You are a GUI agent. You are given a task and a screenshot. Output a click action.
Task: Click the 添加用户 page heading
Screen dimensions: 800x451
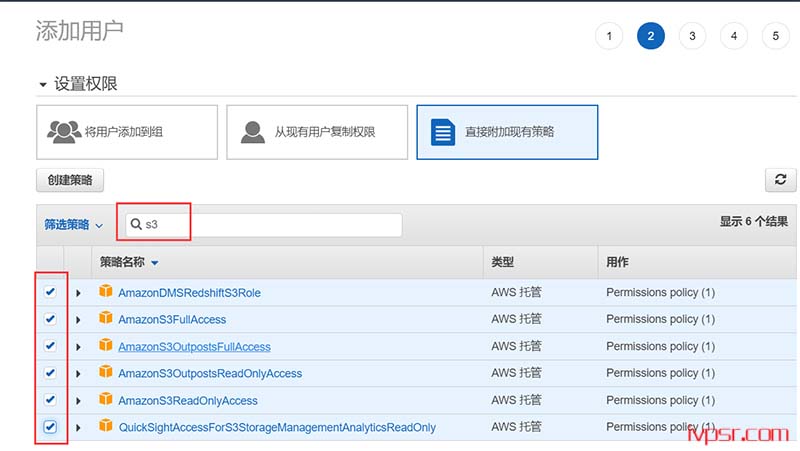coord(79,31)
